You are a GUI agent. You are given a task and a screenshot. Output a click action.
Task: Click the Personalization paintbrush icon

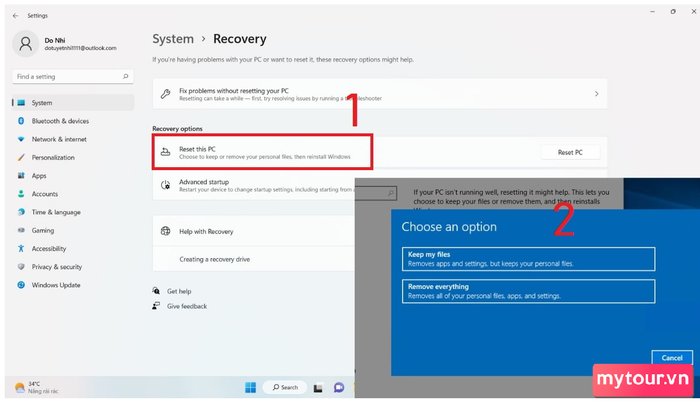pyautogui.click(x=21, y=158)
